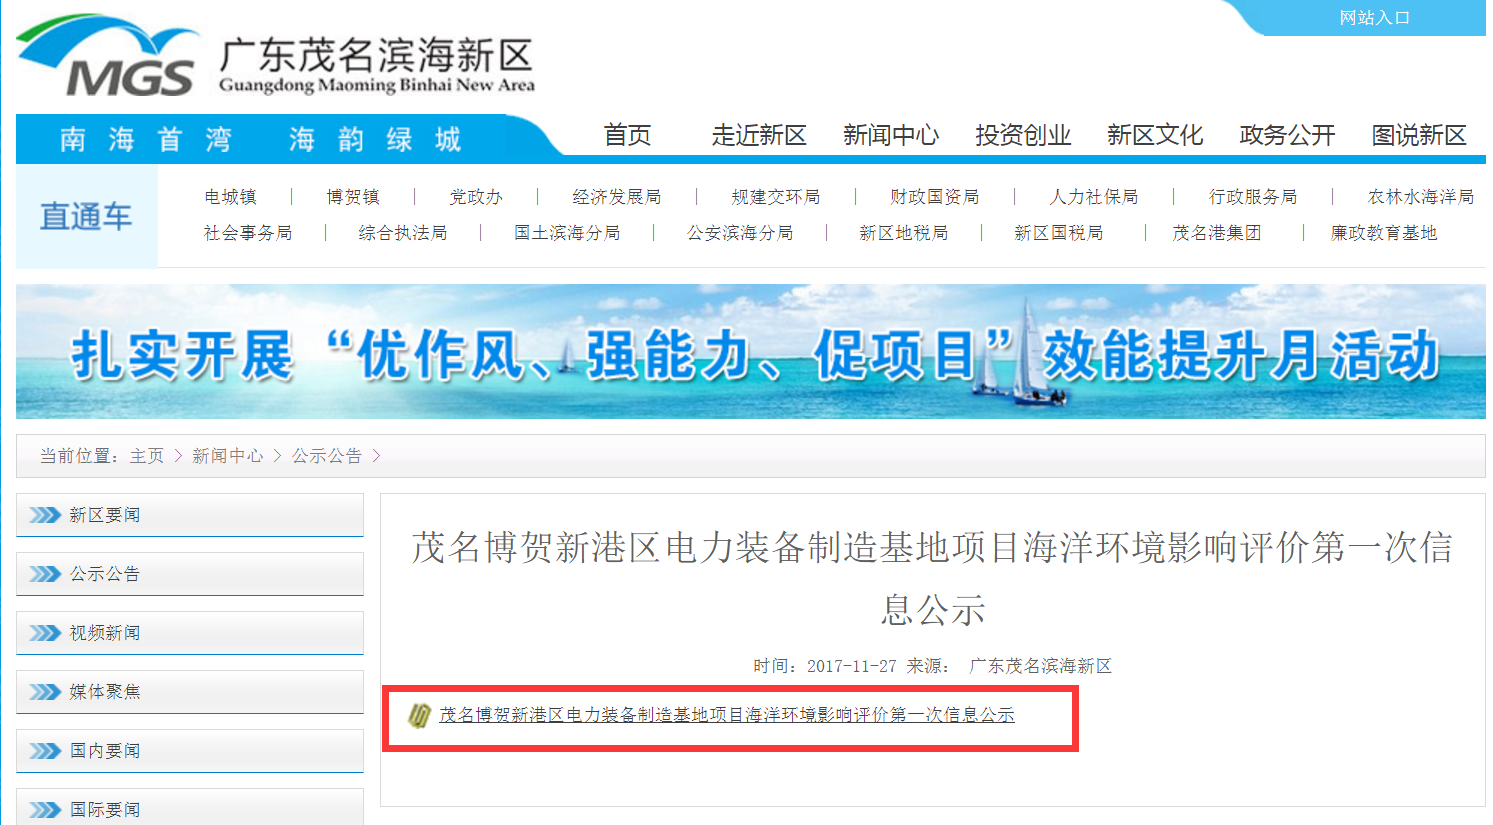1493x825 pixels.
Task: Open the attached 海洋环境影响评价 document link
Action: pyautogui.click(x=726, y=715)
